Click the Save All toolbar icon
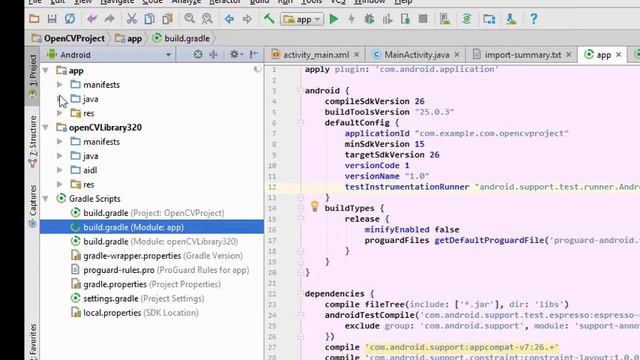The height and width of the screenshot is (360, 640). [x=52, y=19]
